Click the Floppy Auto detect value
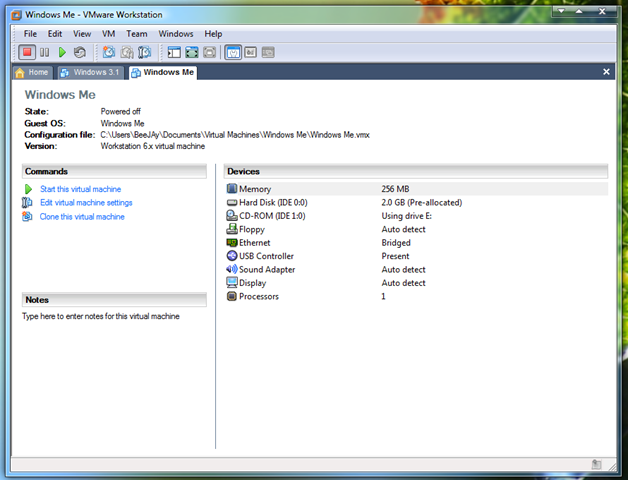This screenshot has width=628, height=480. pyautogui.click(x=403, y=230)
